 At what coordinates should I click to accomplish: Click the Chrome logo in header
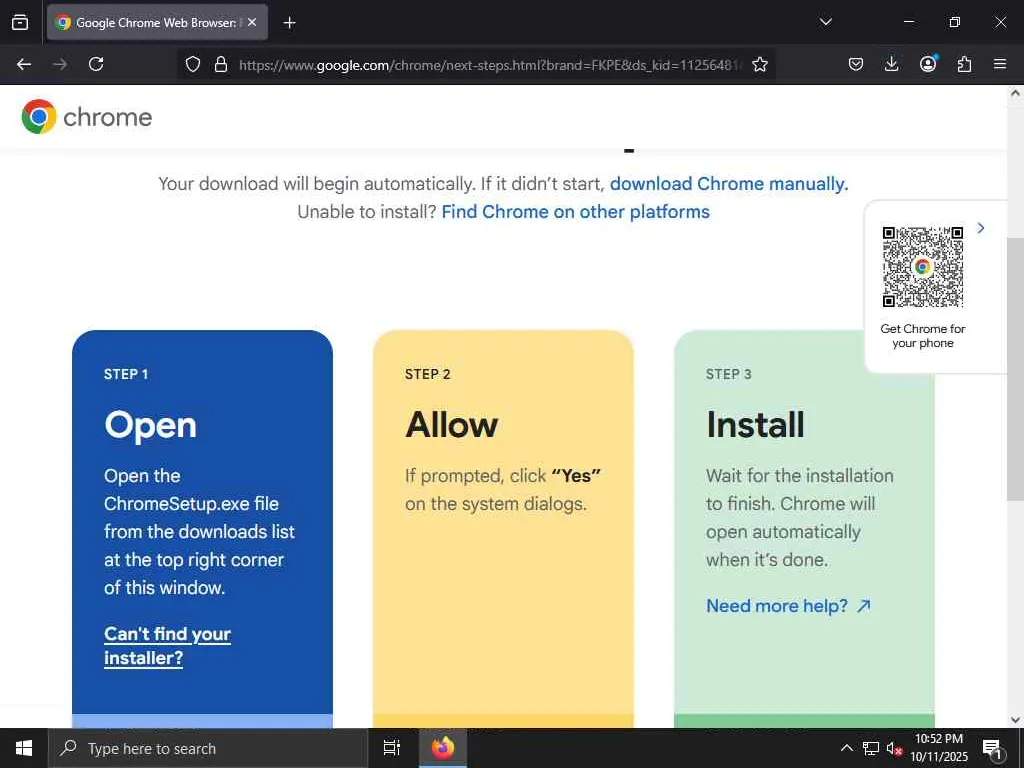tap(87, 117)
